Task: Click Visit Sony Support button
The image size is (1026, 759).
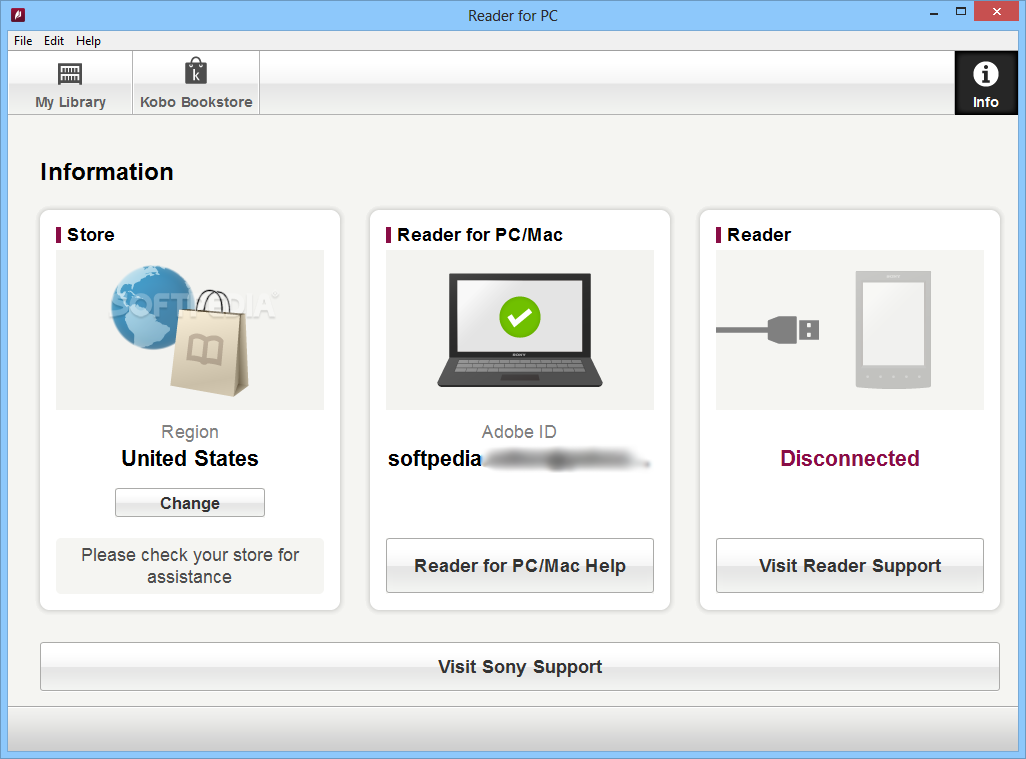Action: tap(520, 666)
